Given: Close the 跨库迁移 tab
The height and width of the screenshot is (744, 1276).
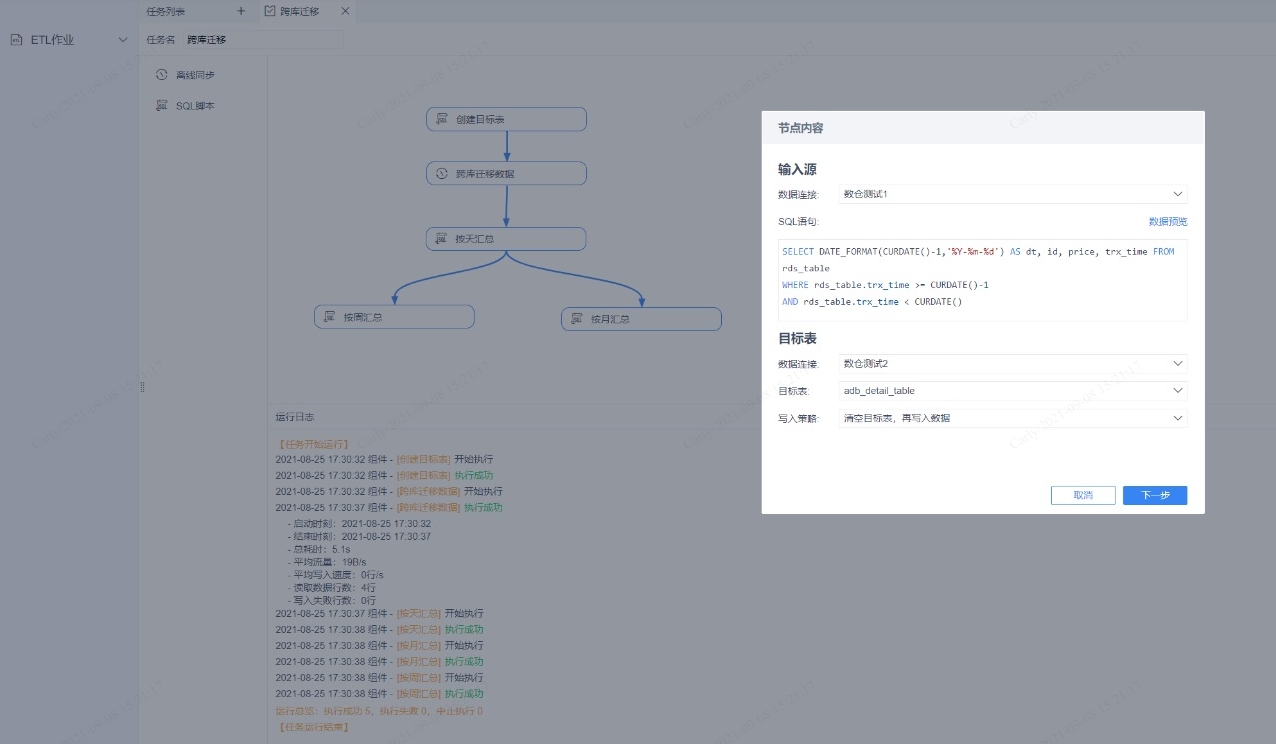Looking at the screenshot, I should tap(345, 11).
